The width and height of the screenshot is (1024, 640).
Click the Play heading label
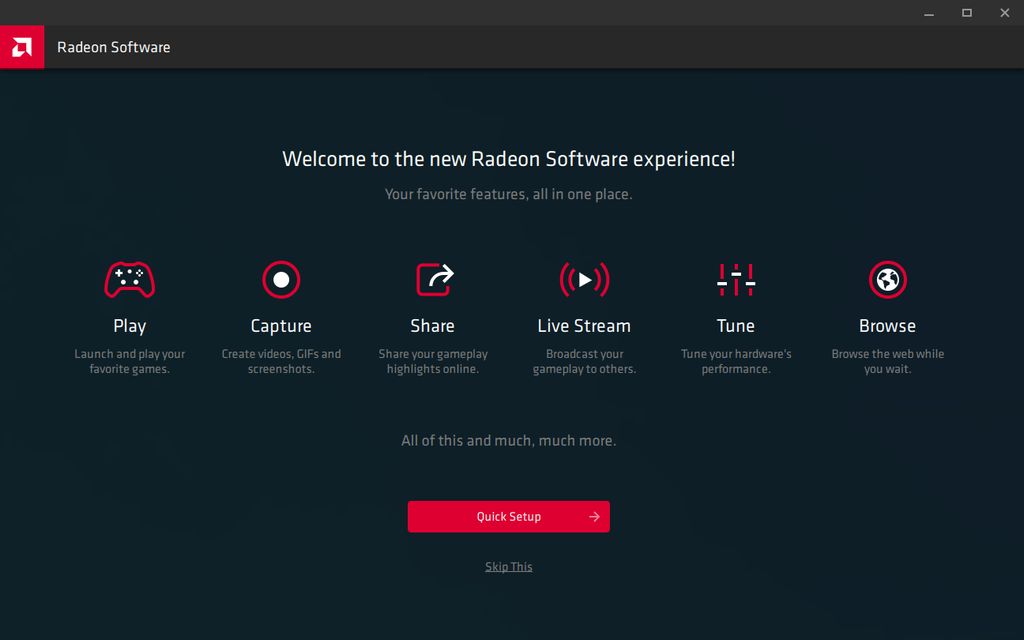click(129, 326)
